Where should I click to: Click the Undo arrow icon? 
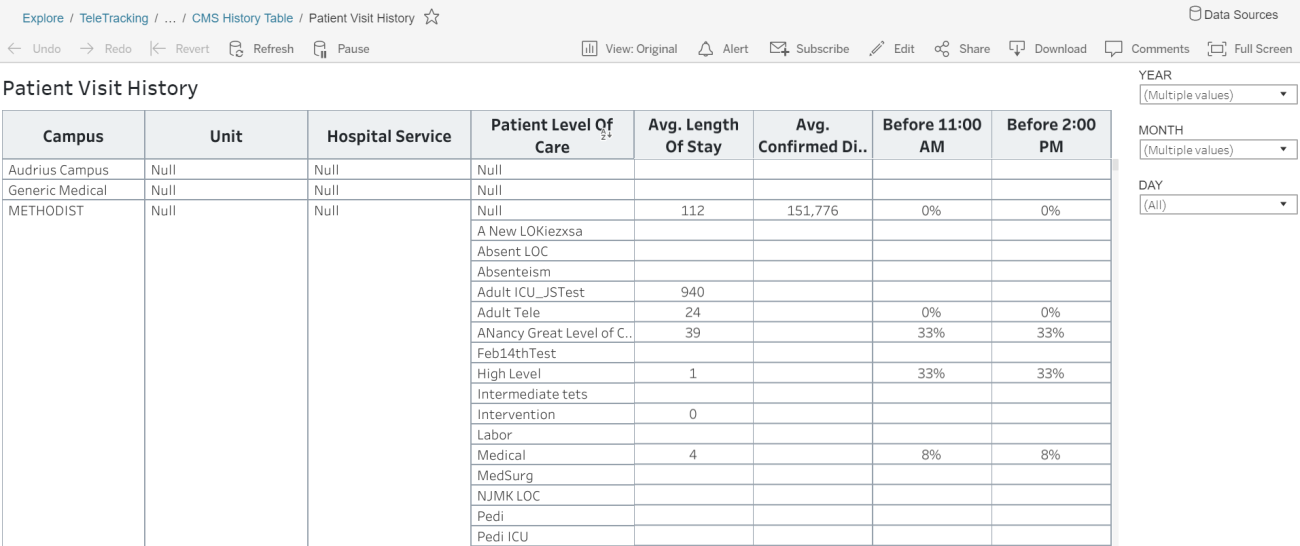[14, 49]
